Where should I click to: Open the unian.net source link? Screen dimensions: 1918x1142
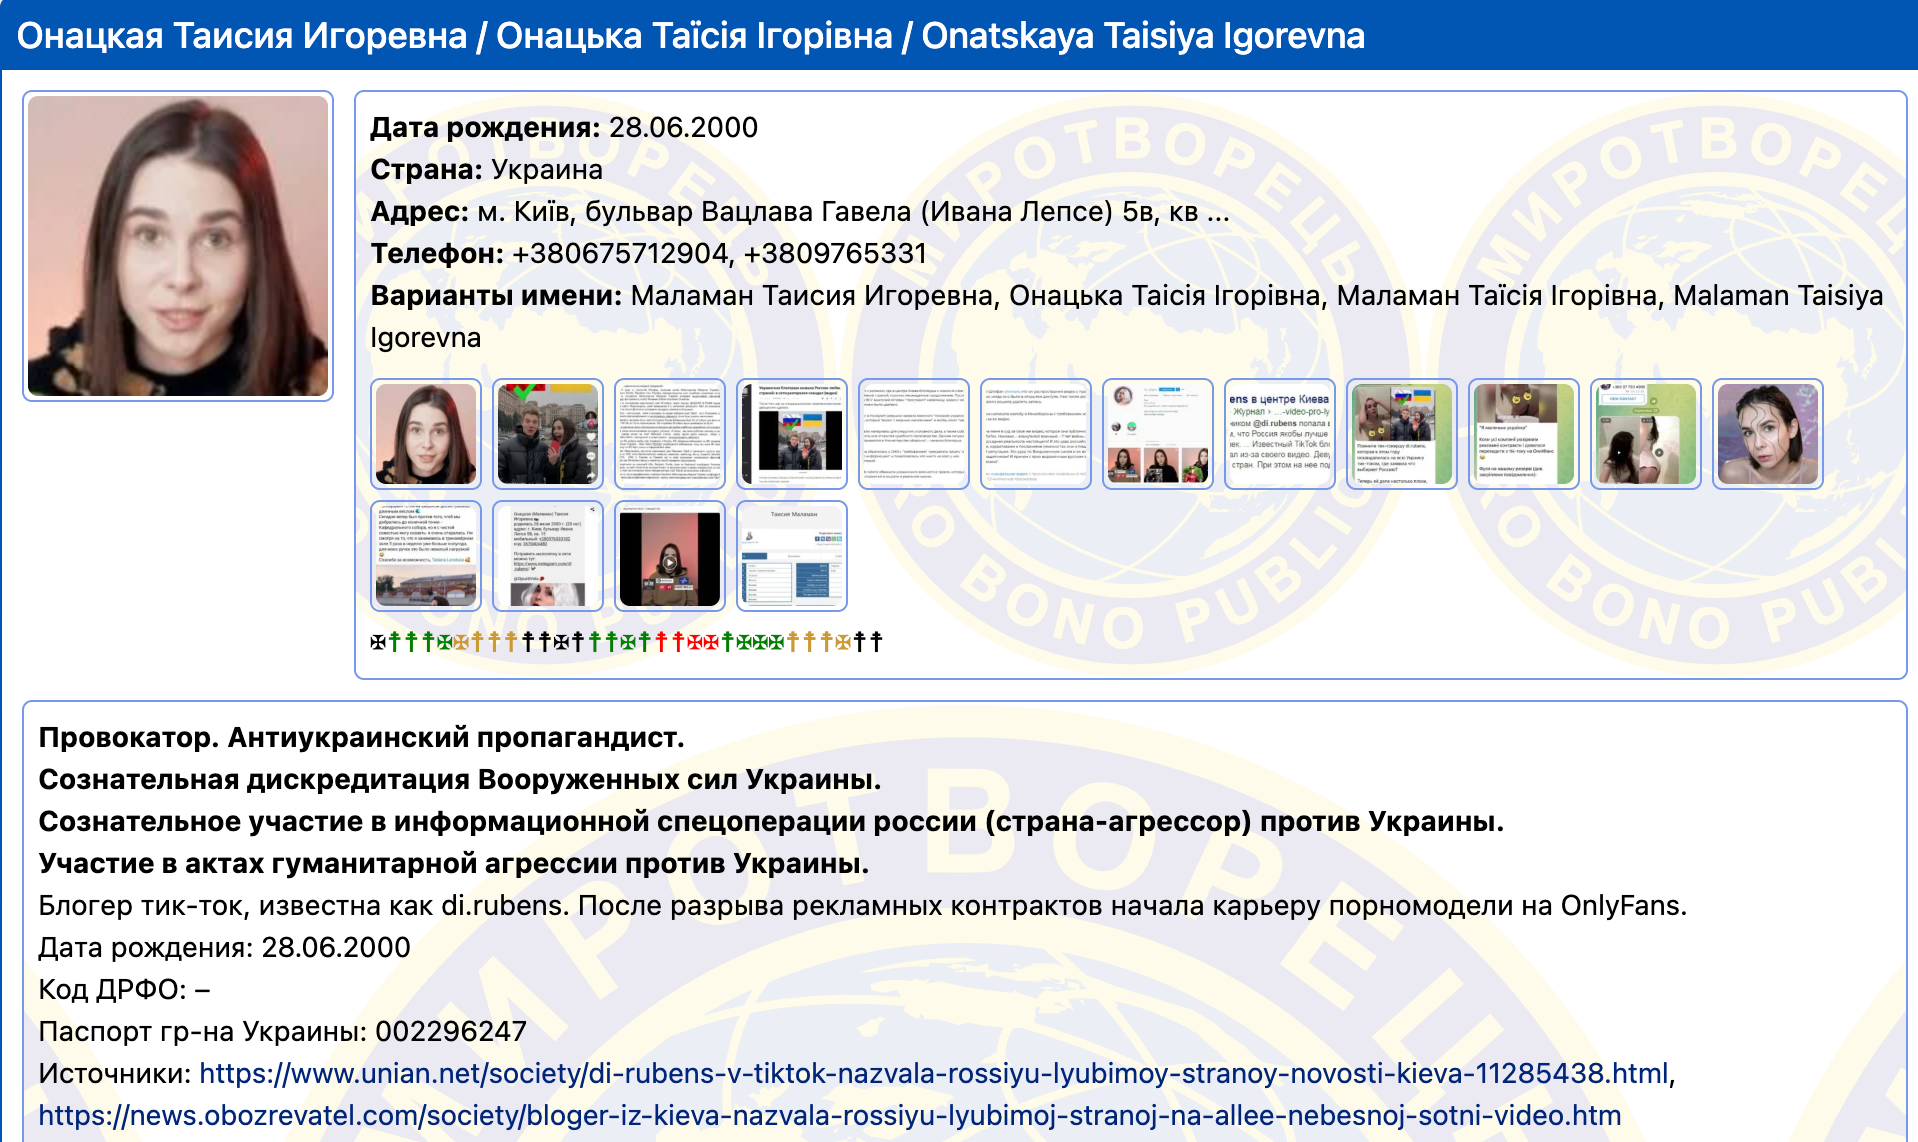934,1073
